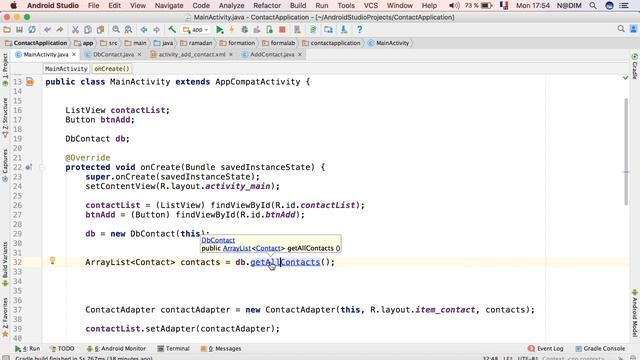The height and width of the screenshot is (360, 640).
Task: Click the Search Everywhere magnifier in toolbar
Action: [x=621, y=29]
